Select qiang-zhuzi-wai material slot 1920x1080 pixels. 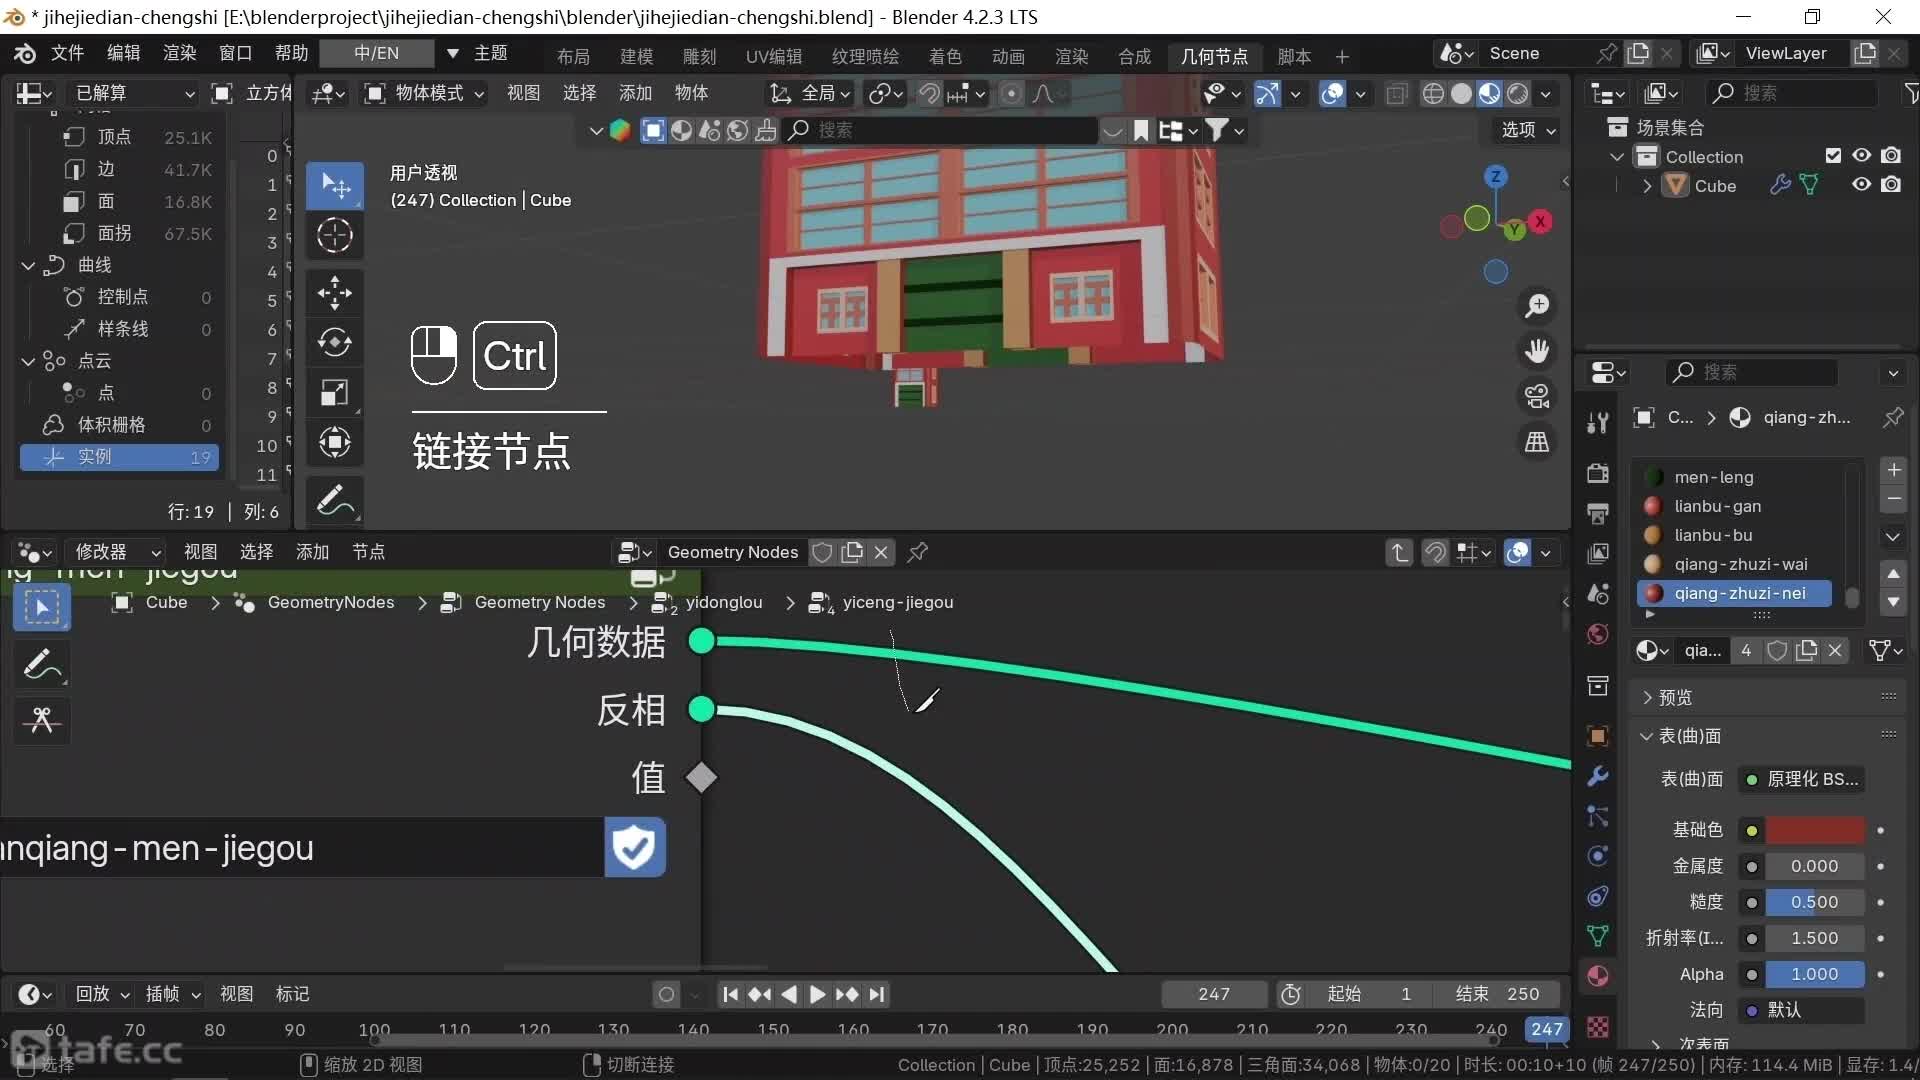1740,564
